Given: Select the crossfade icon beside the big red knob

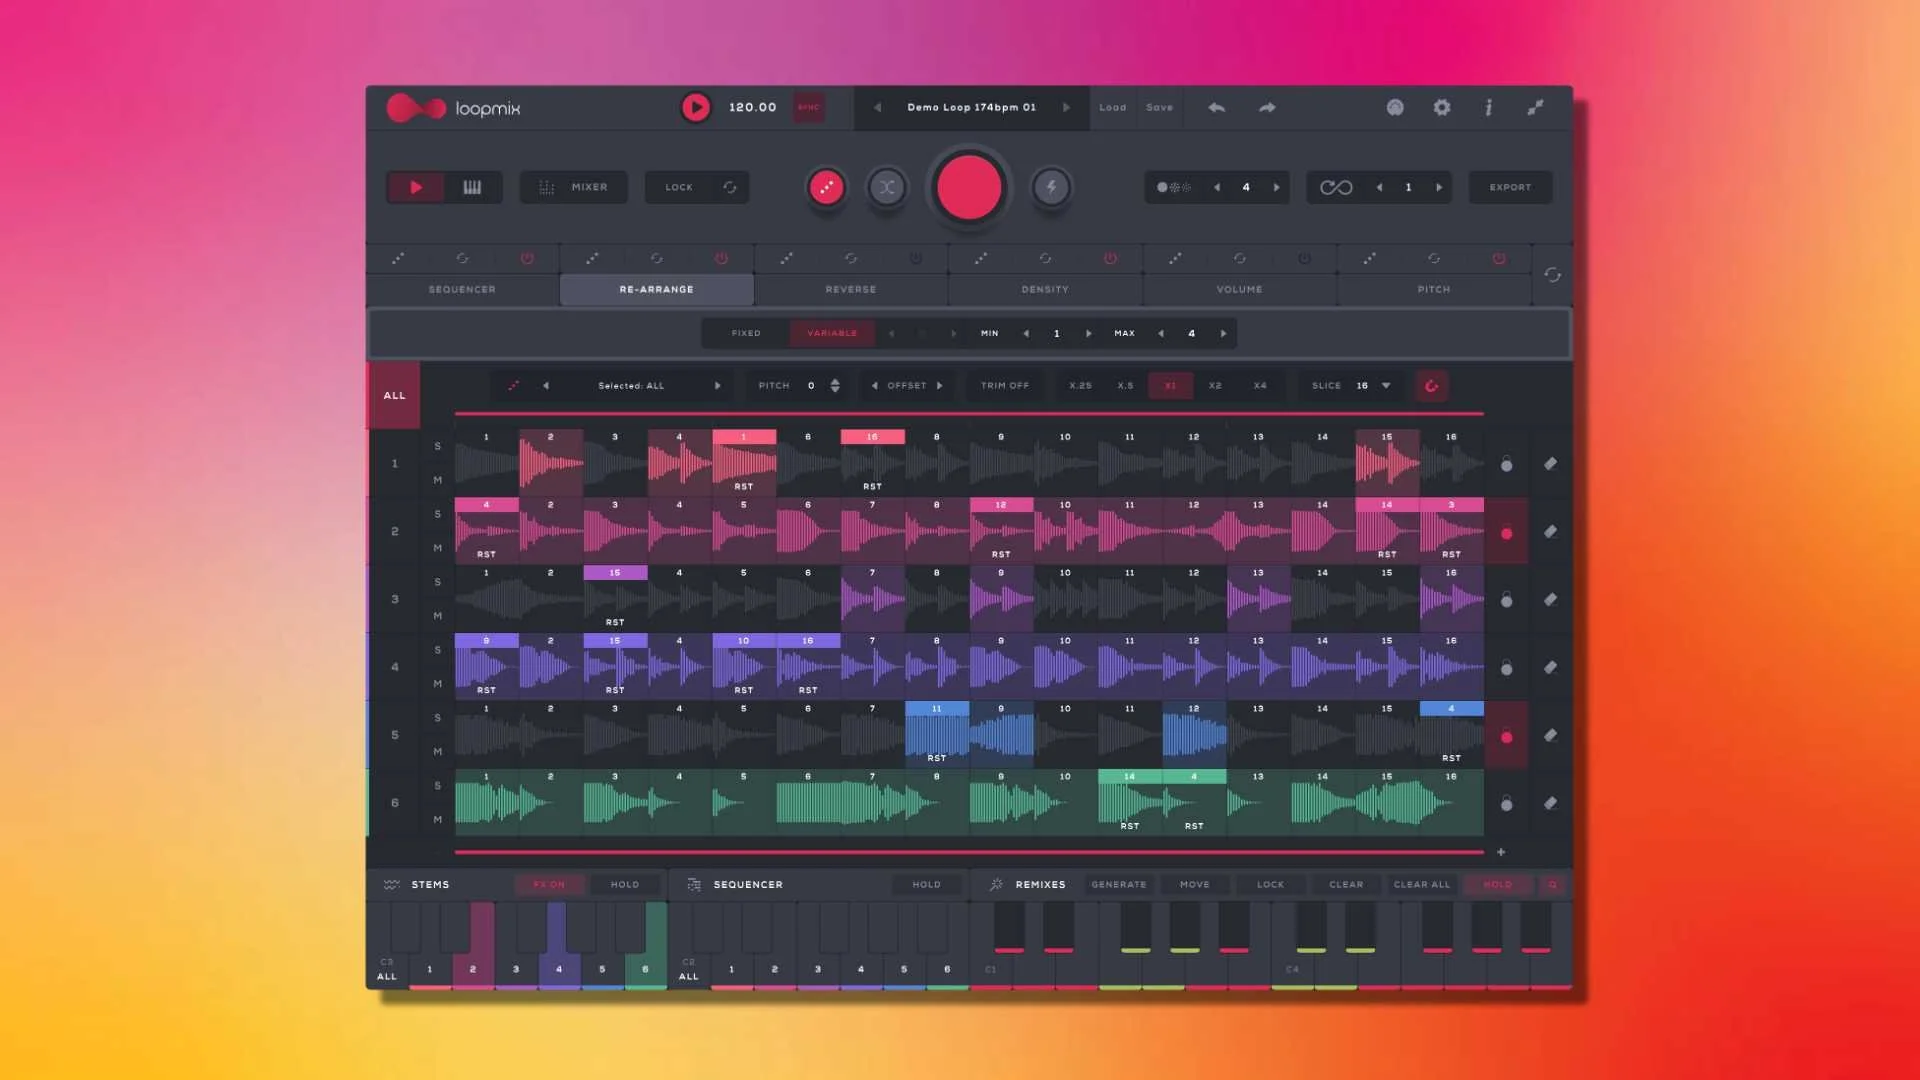Looking at the screenshot, I should (x=887, y=187).
